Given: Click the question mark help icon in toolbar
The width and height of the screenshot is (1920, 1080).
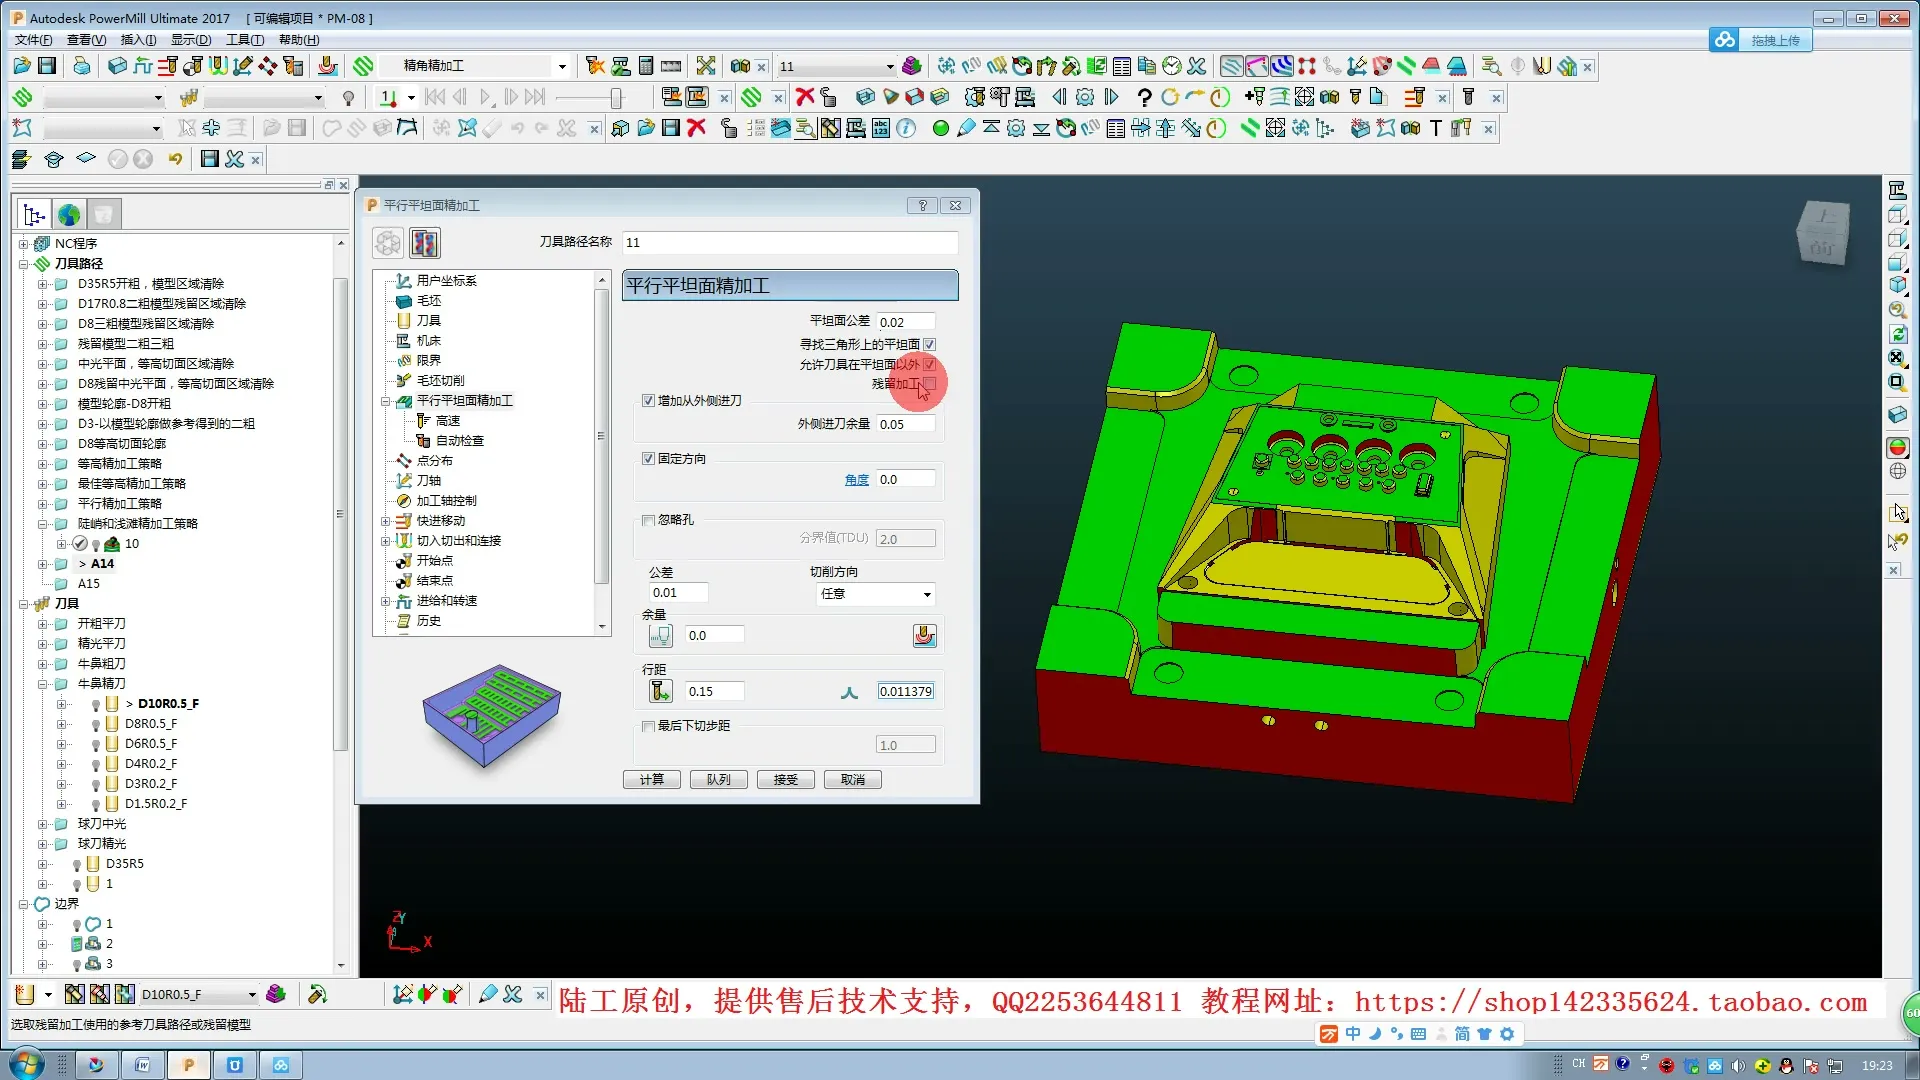Looking at the screenshot, I should pos(1144,97).
